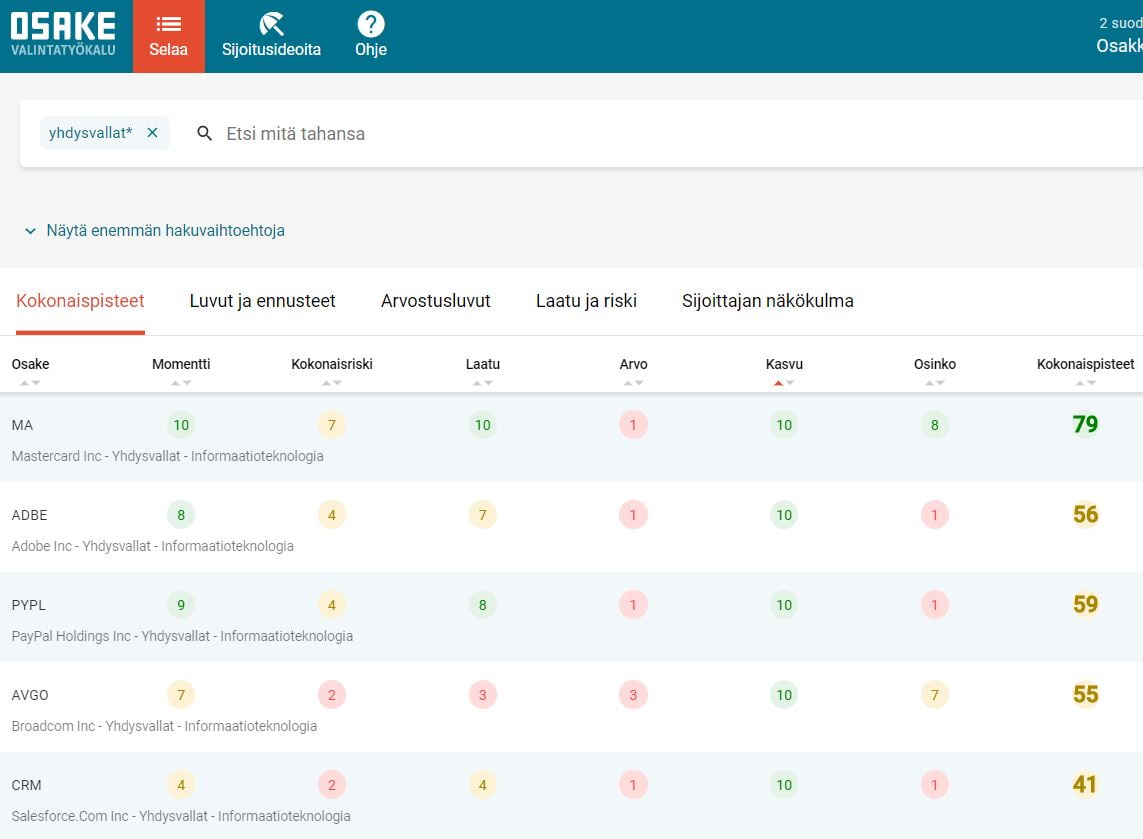Click ADBE's Laatu score badge 7

point(483,515)
